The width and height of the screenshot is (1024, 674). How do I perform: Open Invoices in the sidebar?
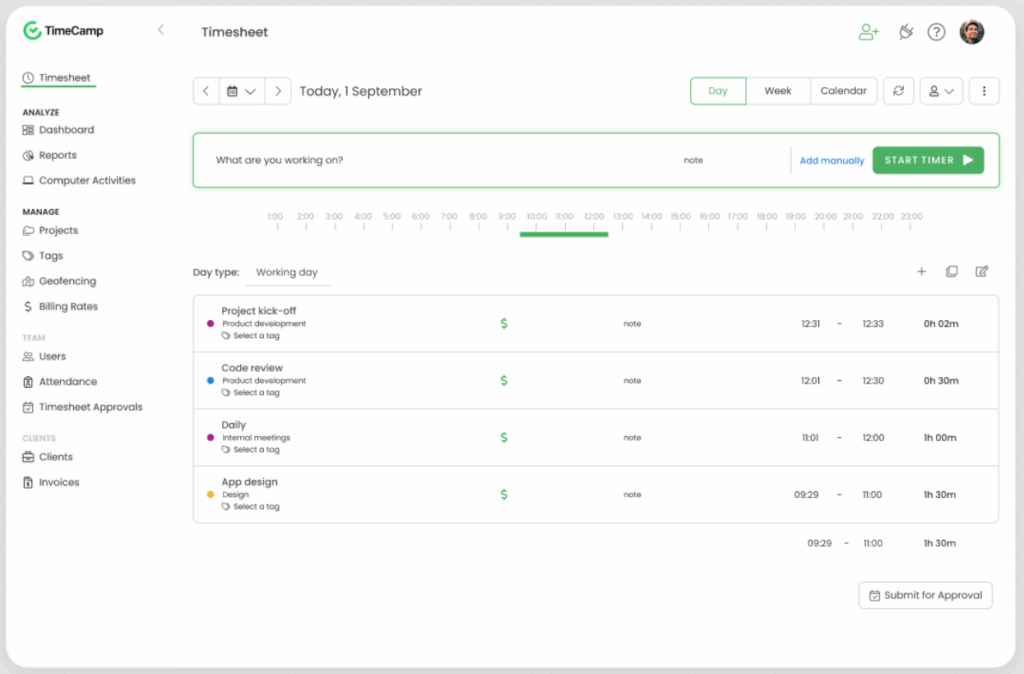[51, 483]
